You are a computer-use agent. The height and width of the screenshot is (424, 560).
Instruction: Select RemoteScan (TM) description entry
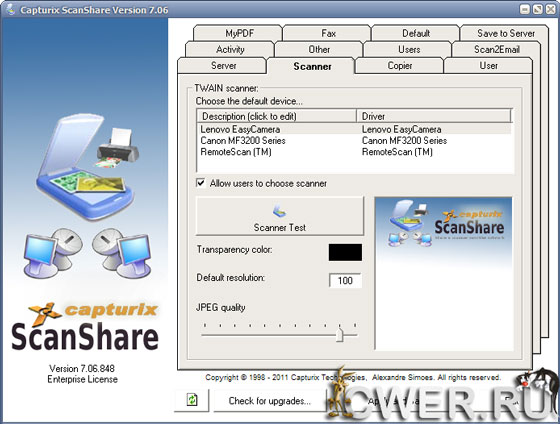236,152
